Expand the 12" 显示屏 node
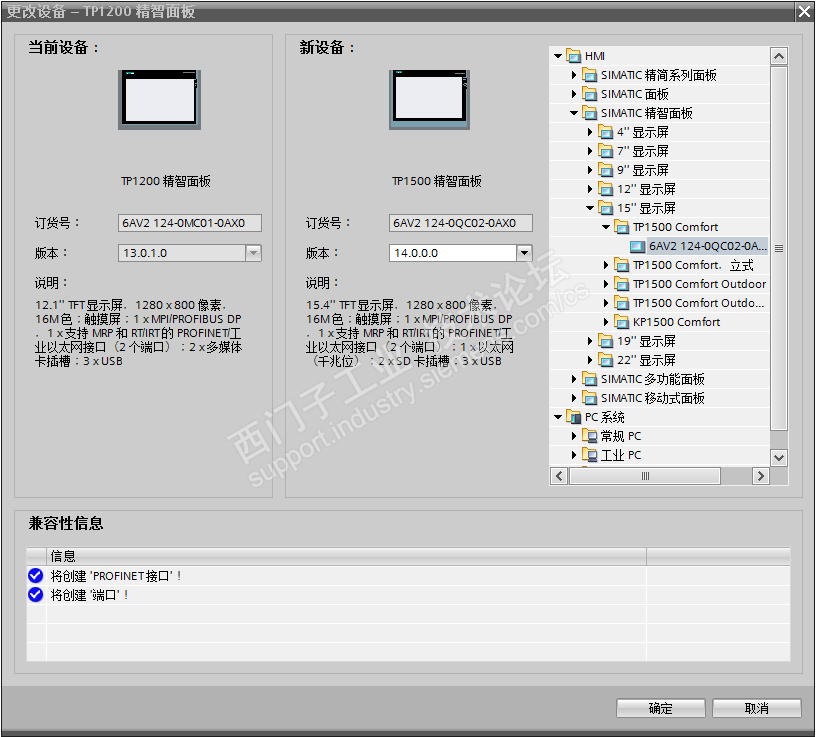Screen dimensions: 816x737 click(590, 189)
